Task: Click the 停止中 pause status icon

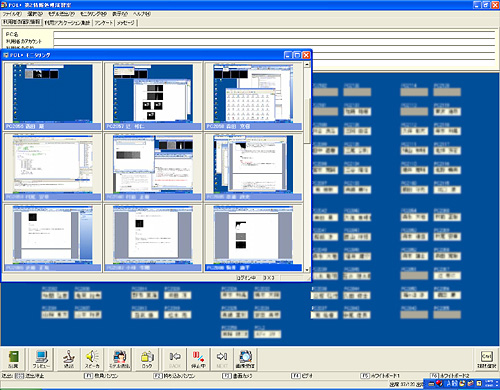Action: 198,359
